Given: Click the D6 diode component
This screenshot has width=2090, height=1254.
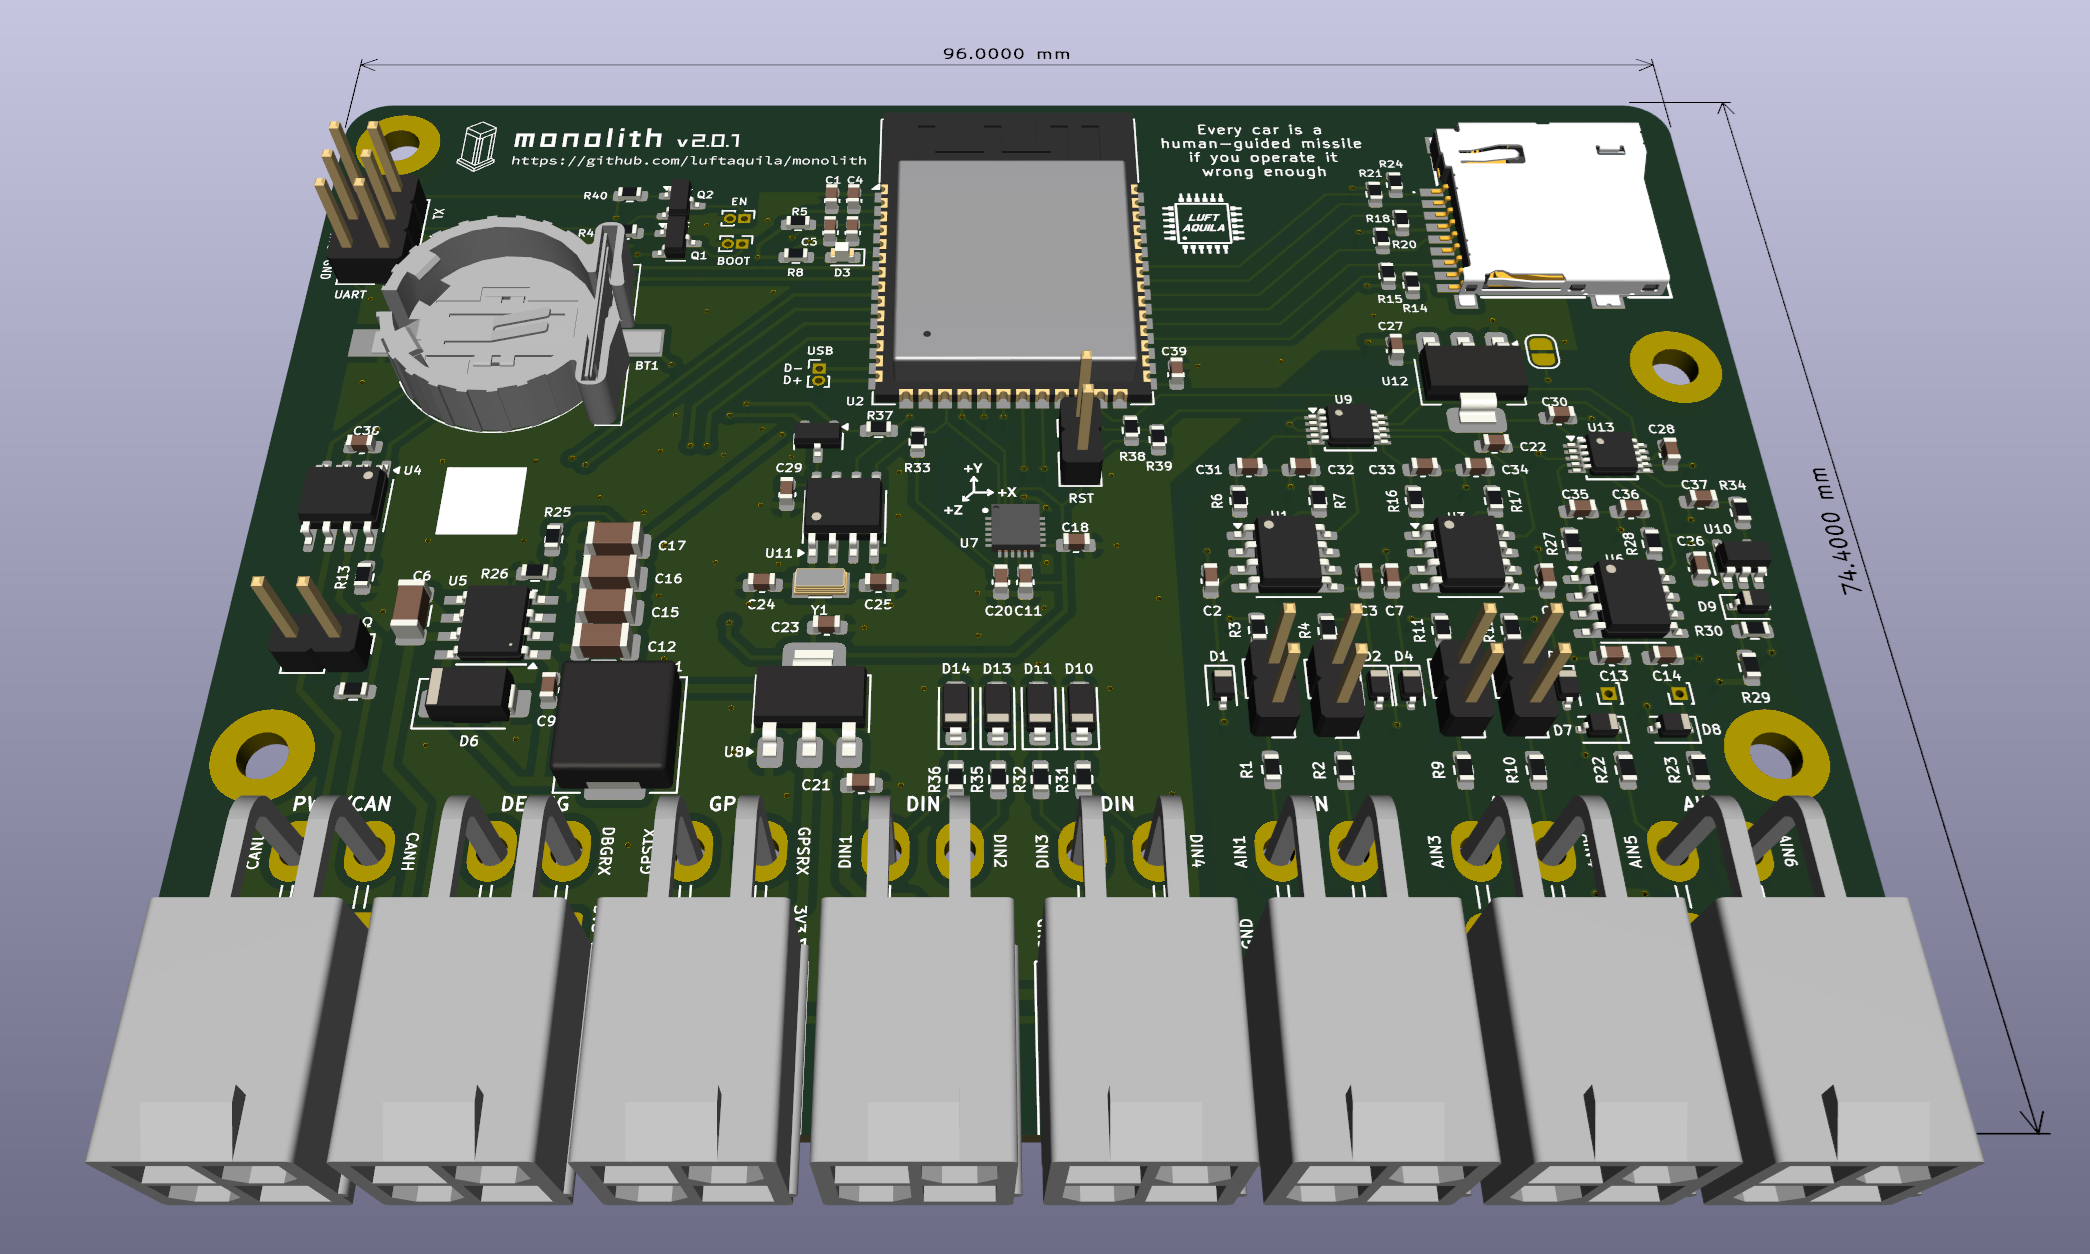Looking at the screenshot, I should pos(470,695).
